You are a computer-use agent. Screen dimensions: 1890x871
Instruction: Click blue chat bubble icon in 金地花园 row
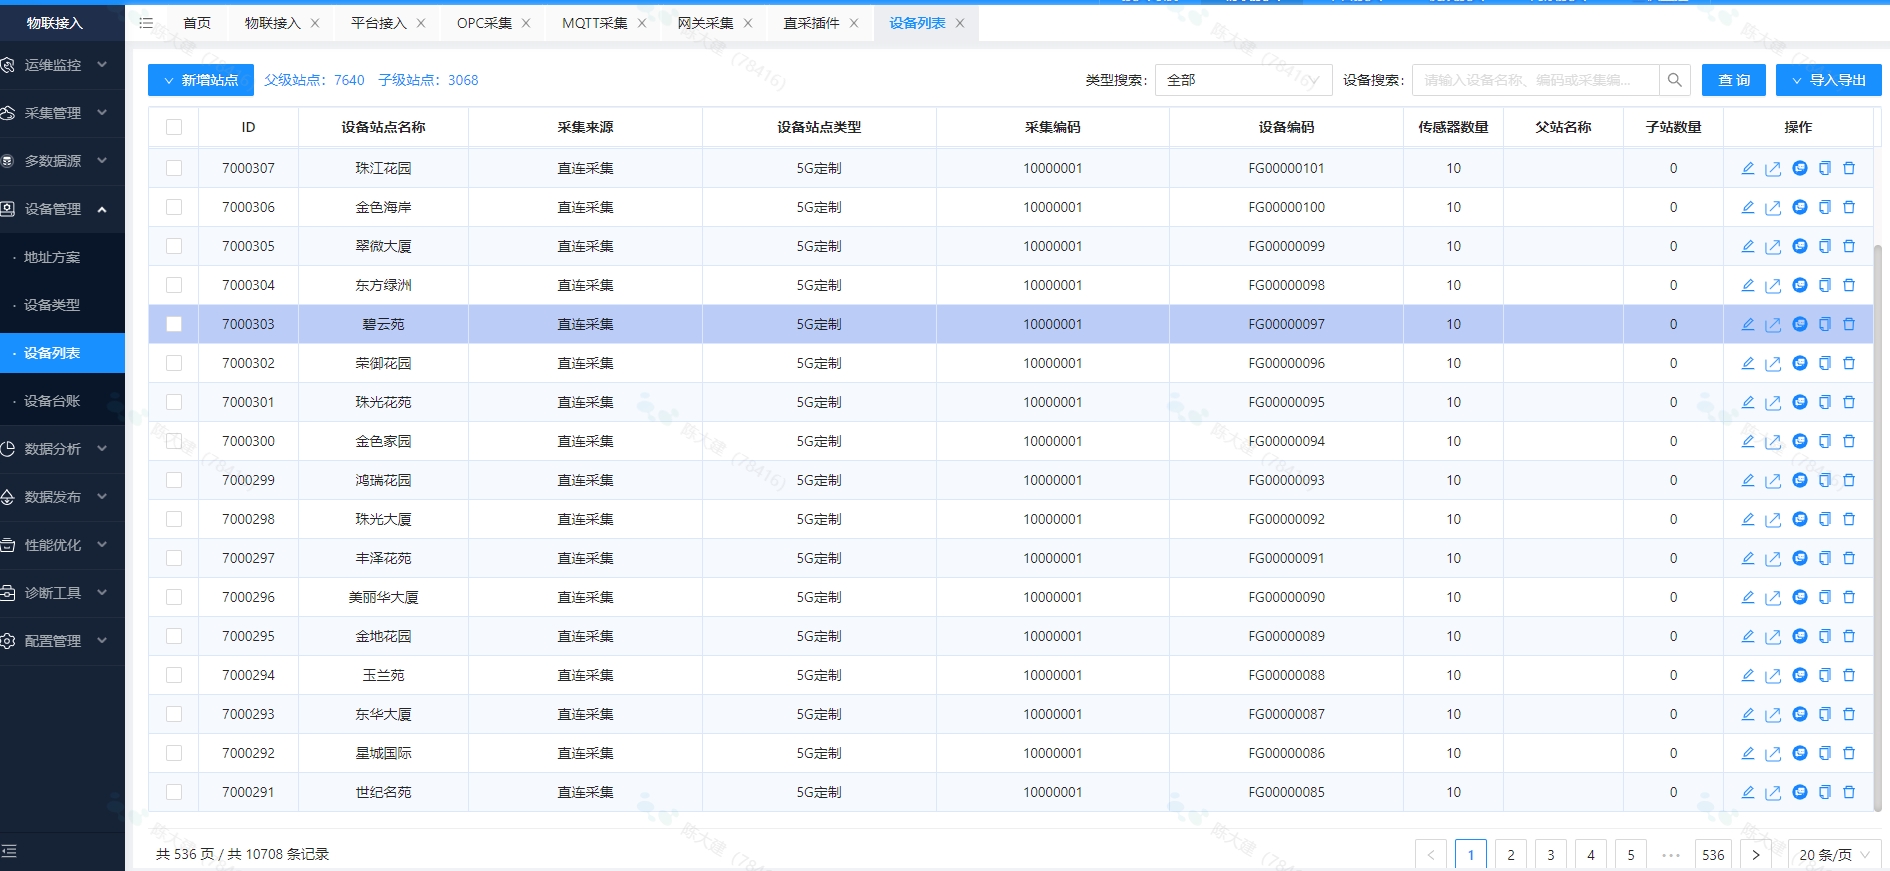[1800, 636]
